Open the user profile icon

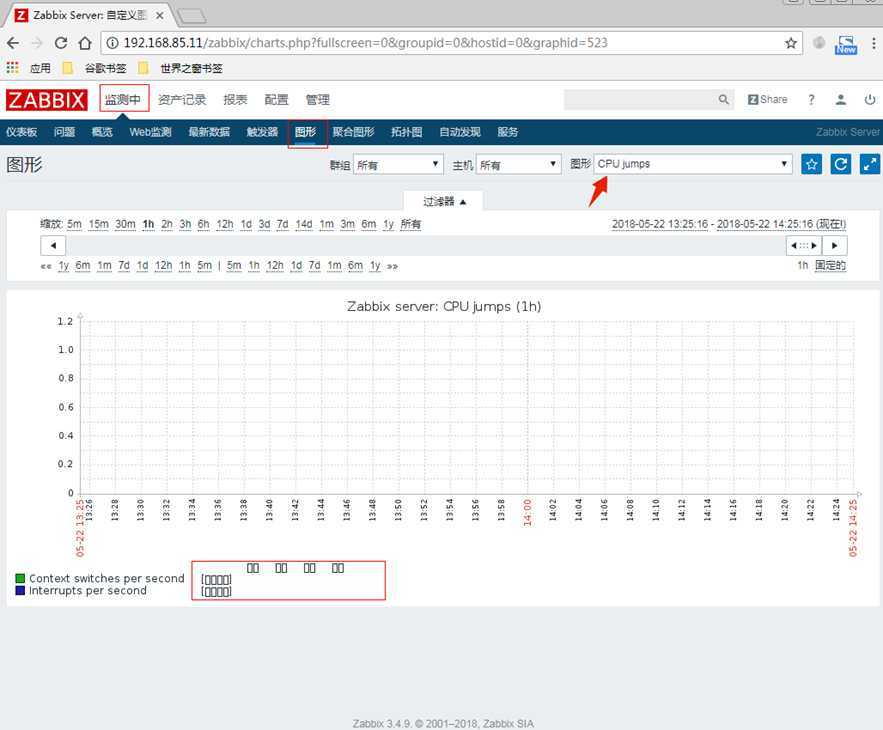[840, 100]
